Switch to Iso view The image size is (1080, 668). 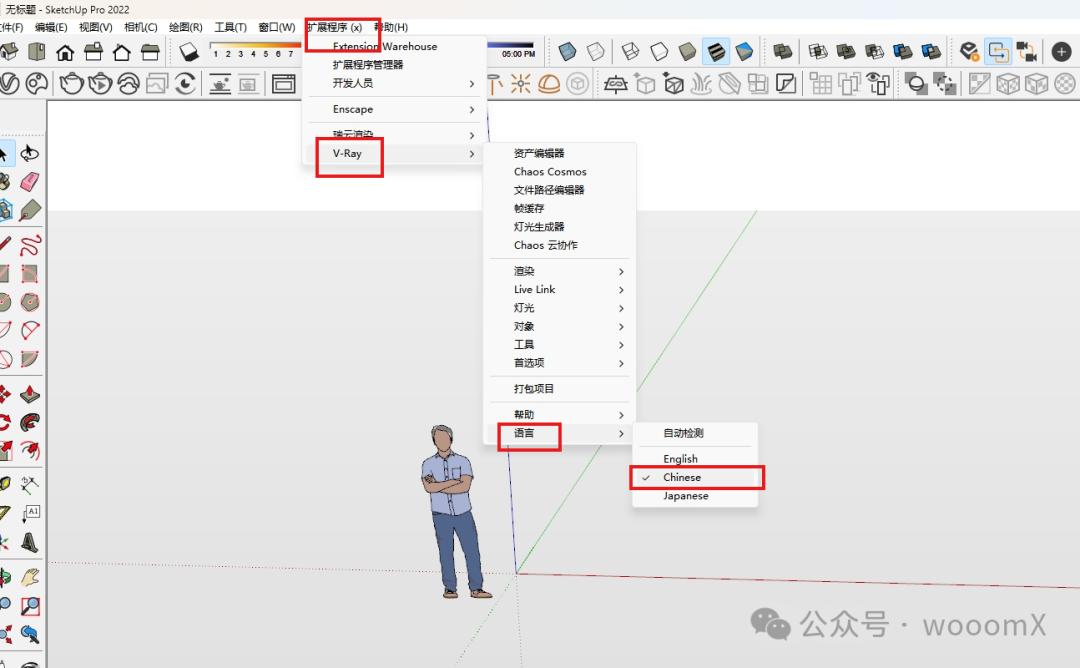[x=9, y=52]
